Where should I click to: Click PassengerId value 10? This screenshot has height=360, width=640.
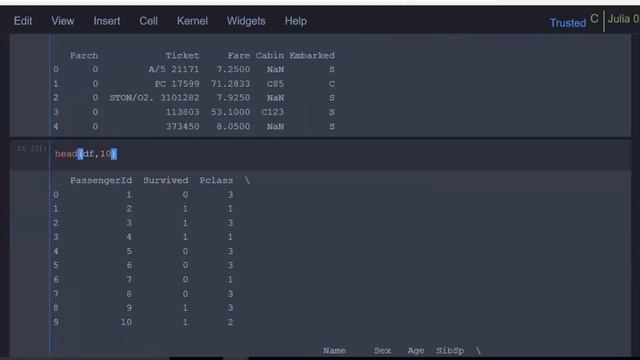coord(126,322)
